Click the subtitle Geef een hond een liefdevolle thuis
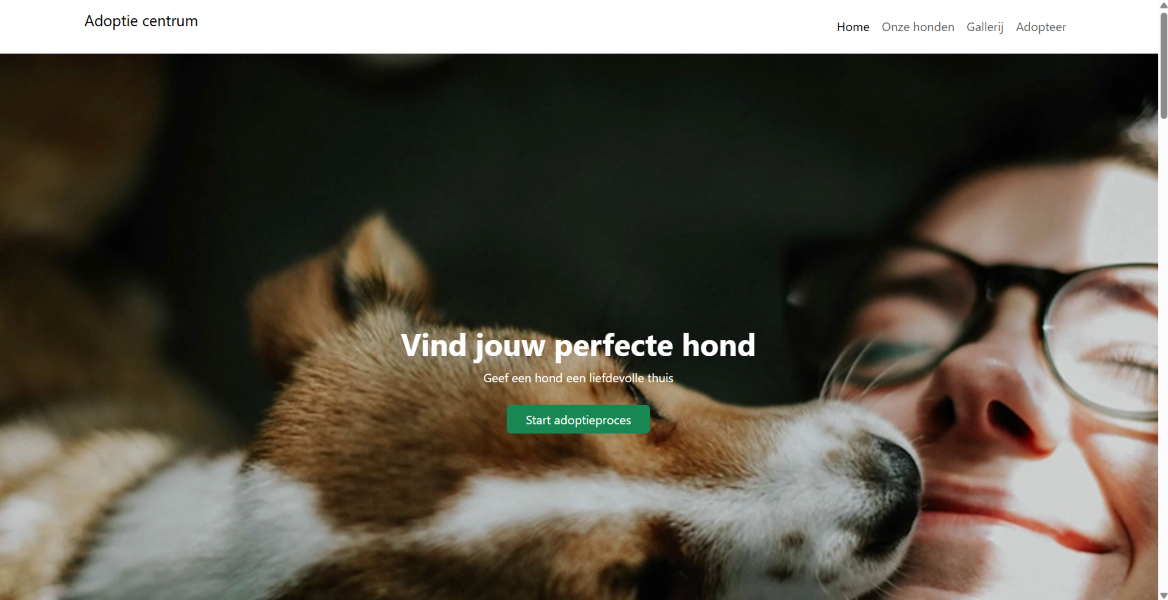This screenshot has width=1168, height=600. point(578,378)
